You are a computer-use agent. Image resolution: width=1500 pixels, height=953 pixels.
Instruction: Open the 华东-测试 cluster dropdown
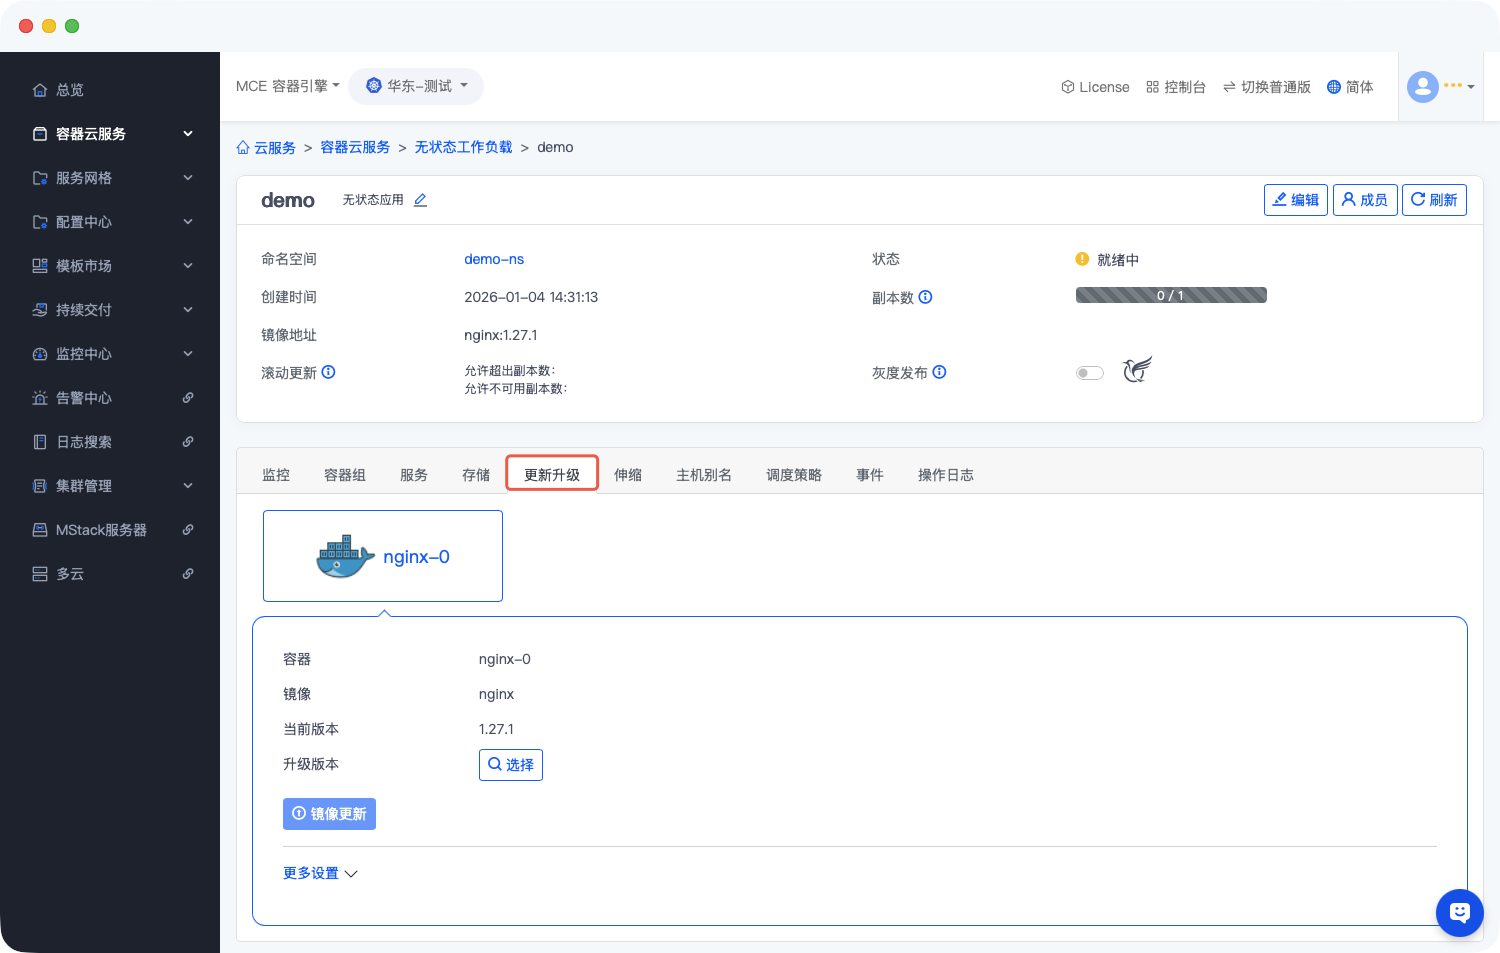point(416,86)
